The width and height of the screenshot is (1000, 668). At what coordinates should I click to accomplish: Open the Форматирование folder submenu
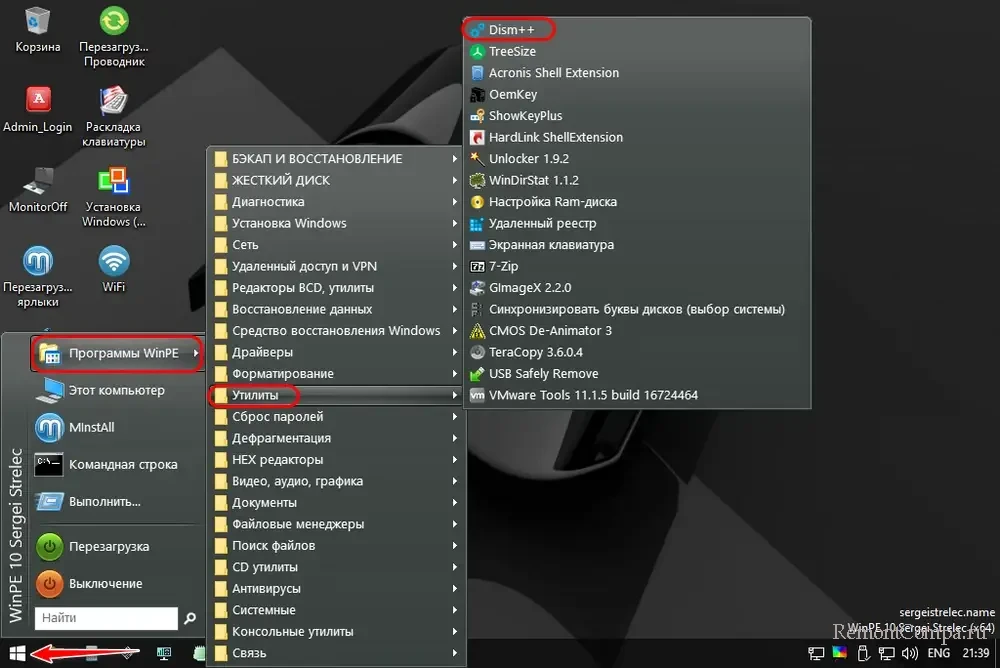(336, 374)
